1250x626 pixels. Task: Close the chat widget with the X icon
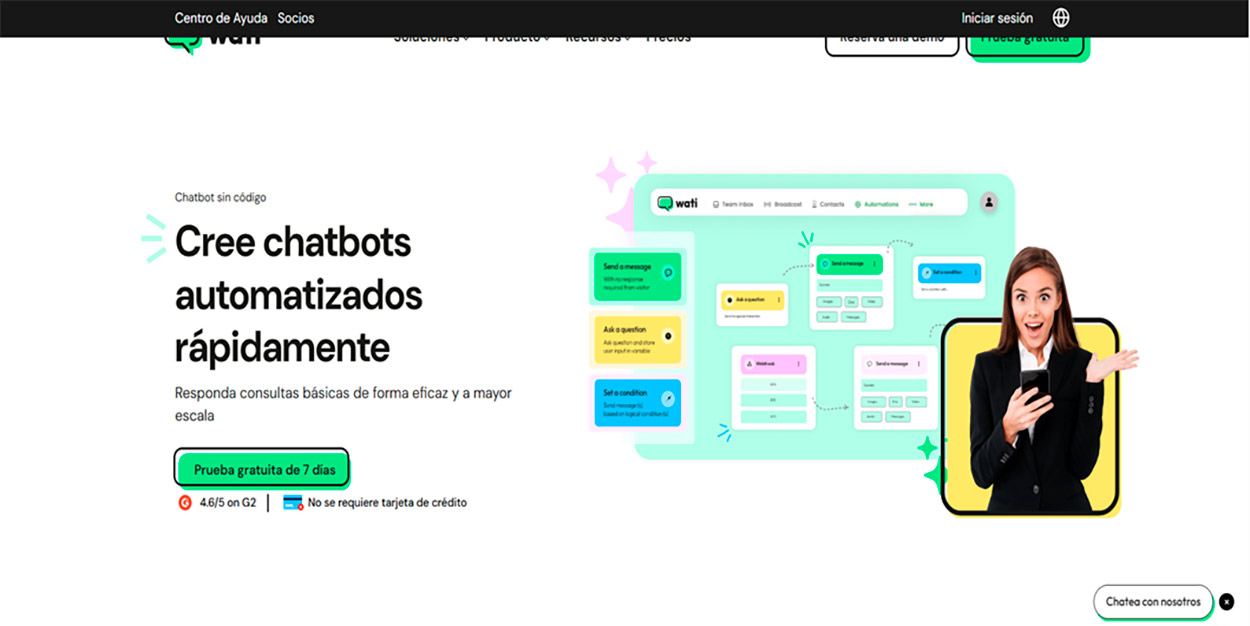click(1227, 602)
